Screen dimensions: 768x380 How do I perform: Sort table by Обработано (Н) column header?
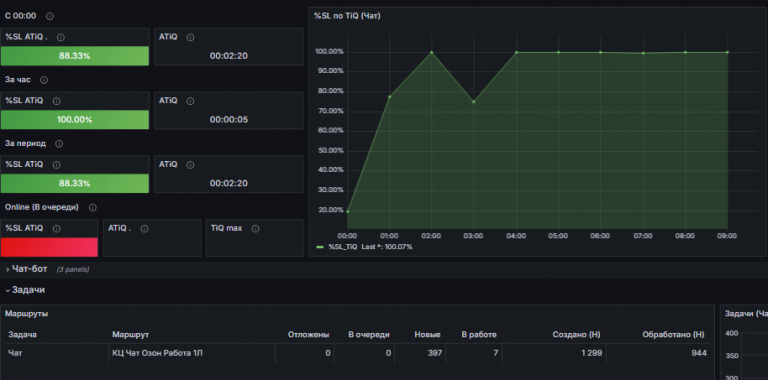pos(673,334)
